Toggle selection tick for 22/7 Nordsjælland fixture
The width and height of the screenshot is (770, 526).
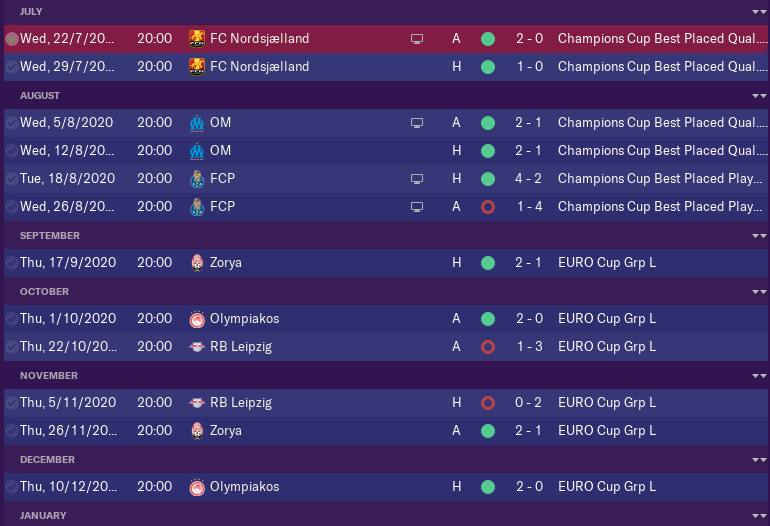[x=11, y=39]
